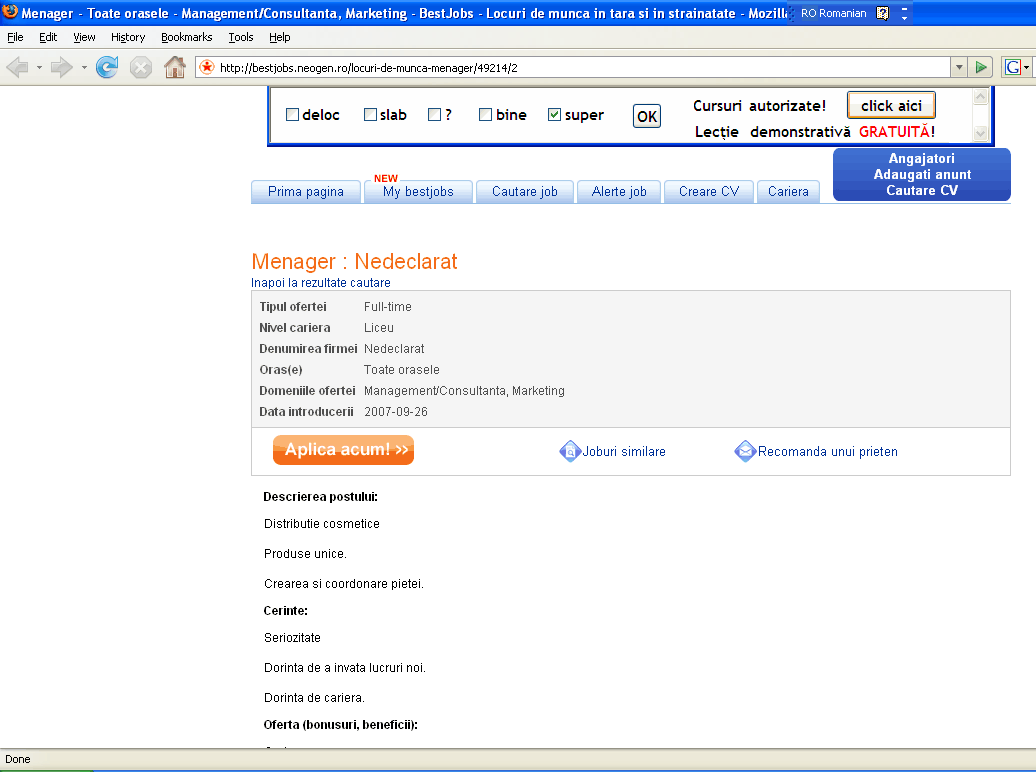The image size is (1036, 772).
Task: Open the Edit menu
Action: 48,37
